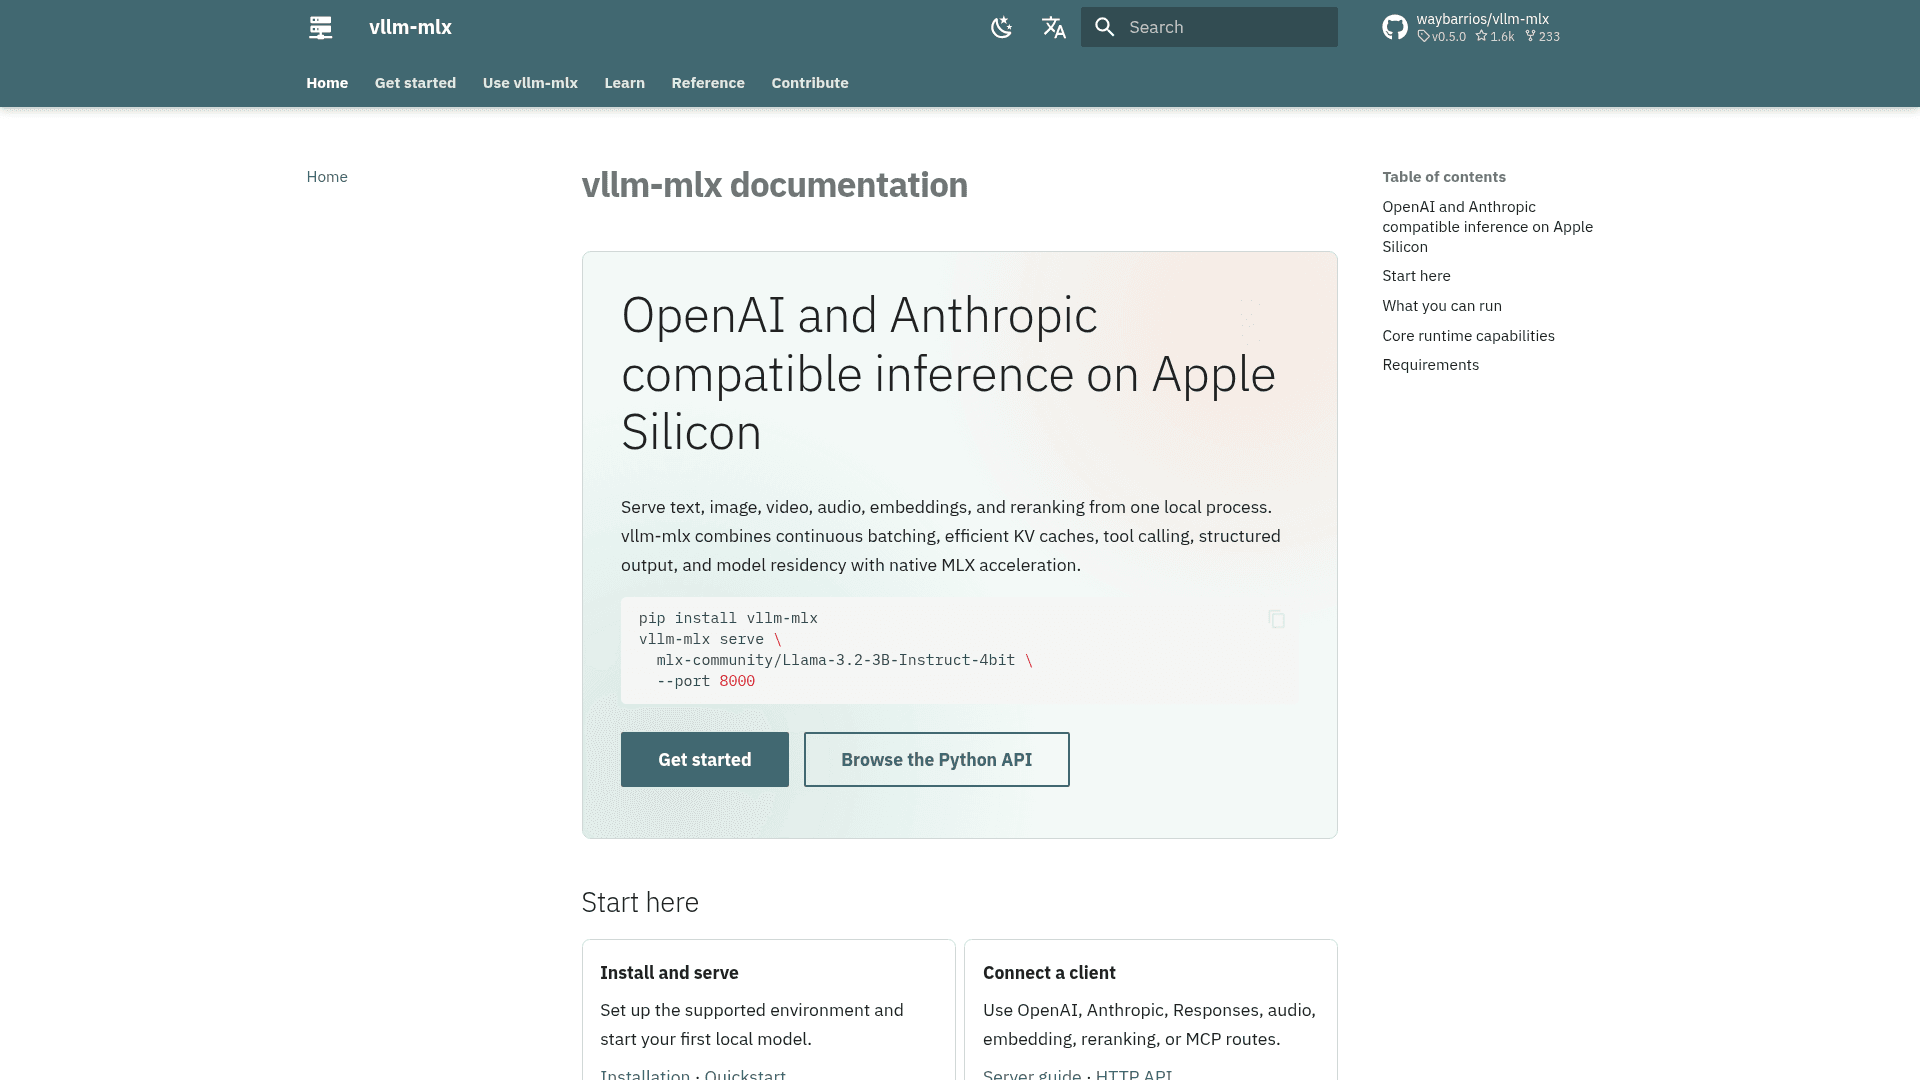Viewport: 1920px width, 1080px height.
Task: Toggle dark mode with the moon icon
Action: click(1001, 27)
